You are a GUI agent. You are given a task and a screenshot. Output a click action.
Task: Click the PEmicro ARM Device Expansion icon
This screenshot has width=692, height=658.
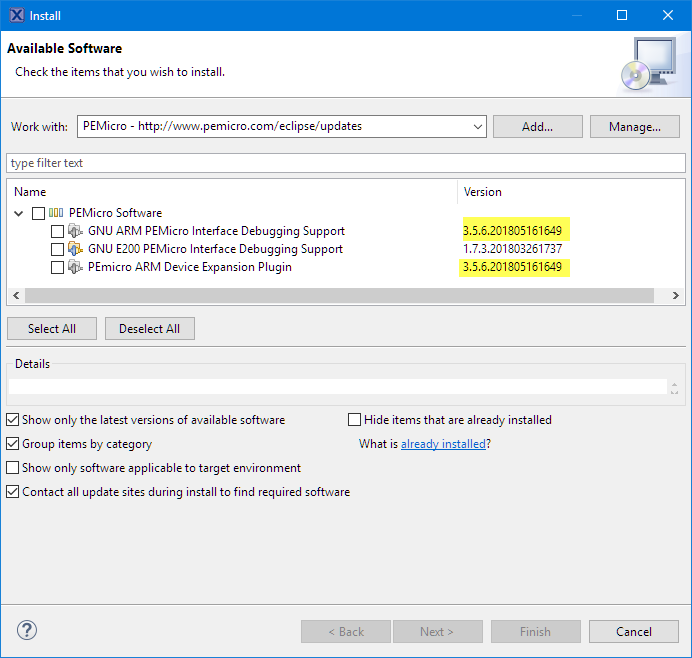75,267
